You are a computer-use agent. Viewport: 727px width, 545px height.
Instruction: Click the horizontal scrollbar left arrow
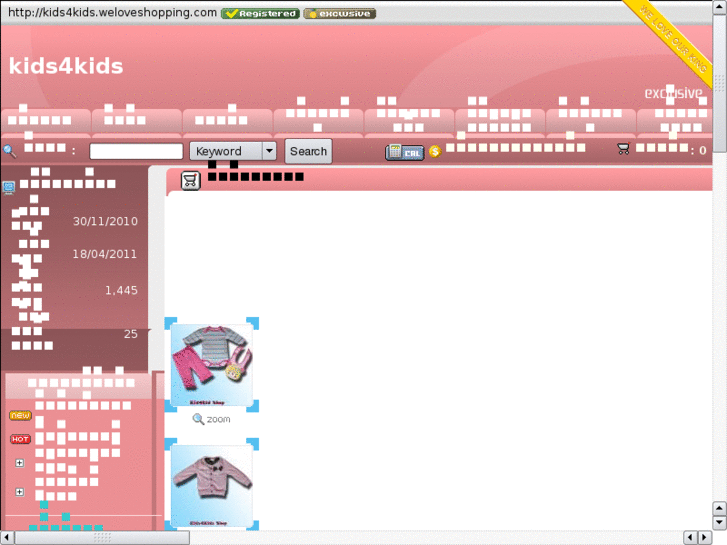coord(6,538)
